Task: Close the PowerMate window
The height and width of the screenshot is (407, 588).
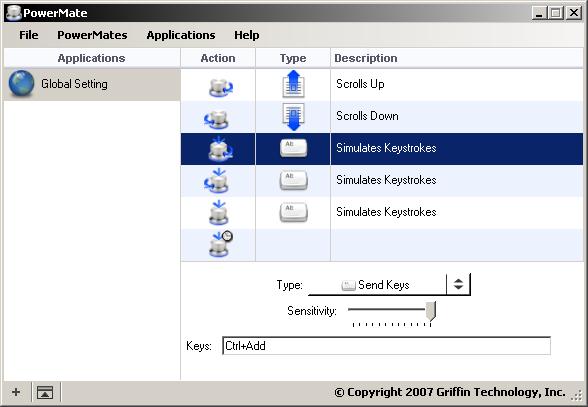Action: coord(574,13)
